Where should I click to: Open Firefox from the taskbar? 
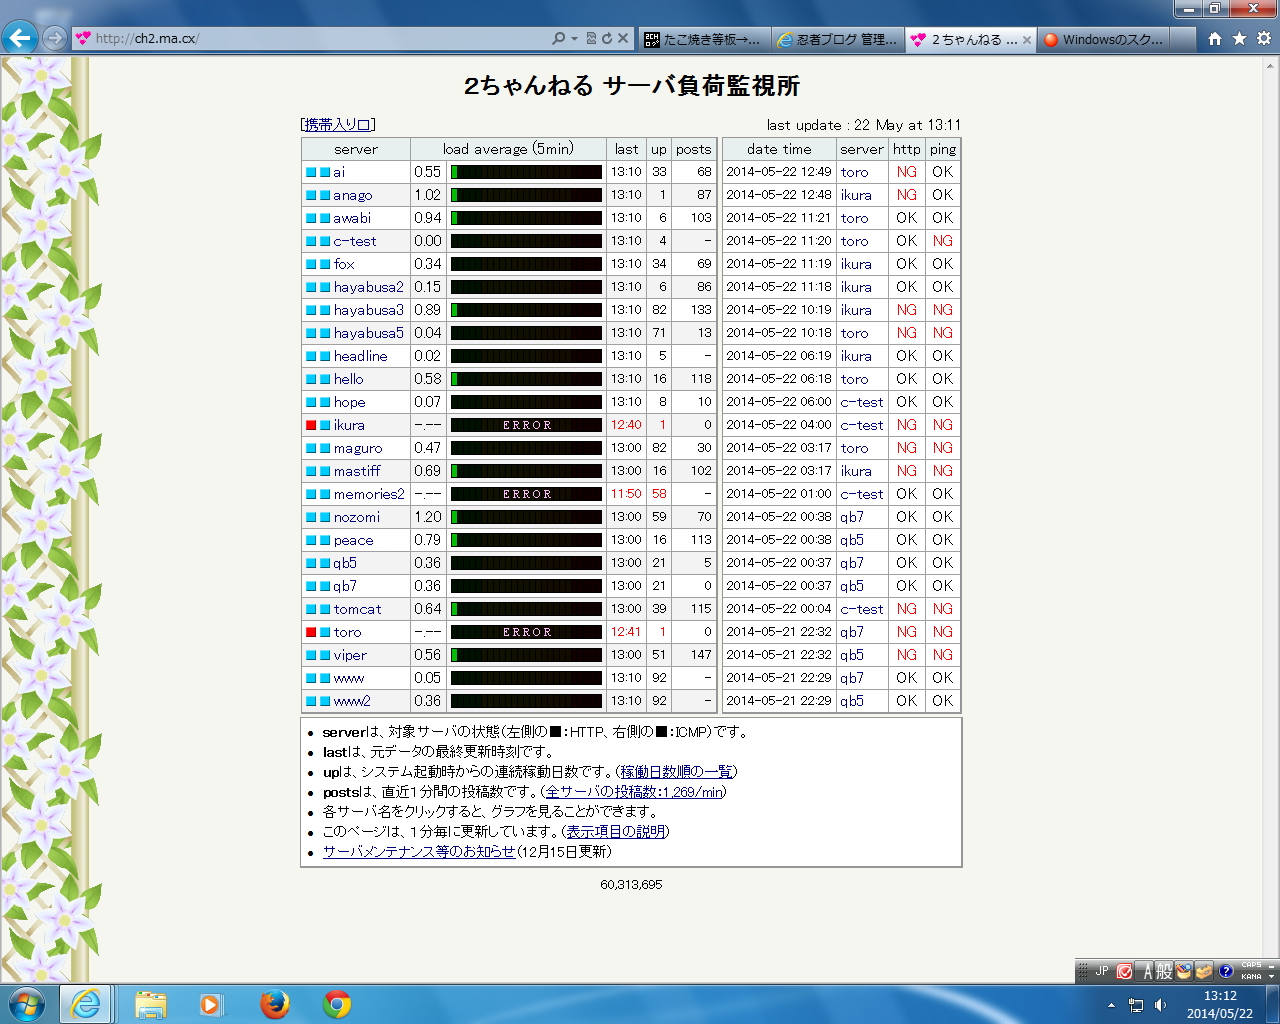click(x=274, y=1004)
